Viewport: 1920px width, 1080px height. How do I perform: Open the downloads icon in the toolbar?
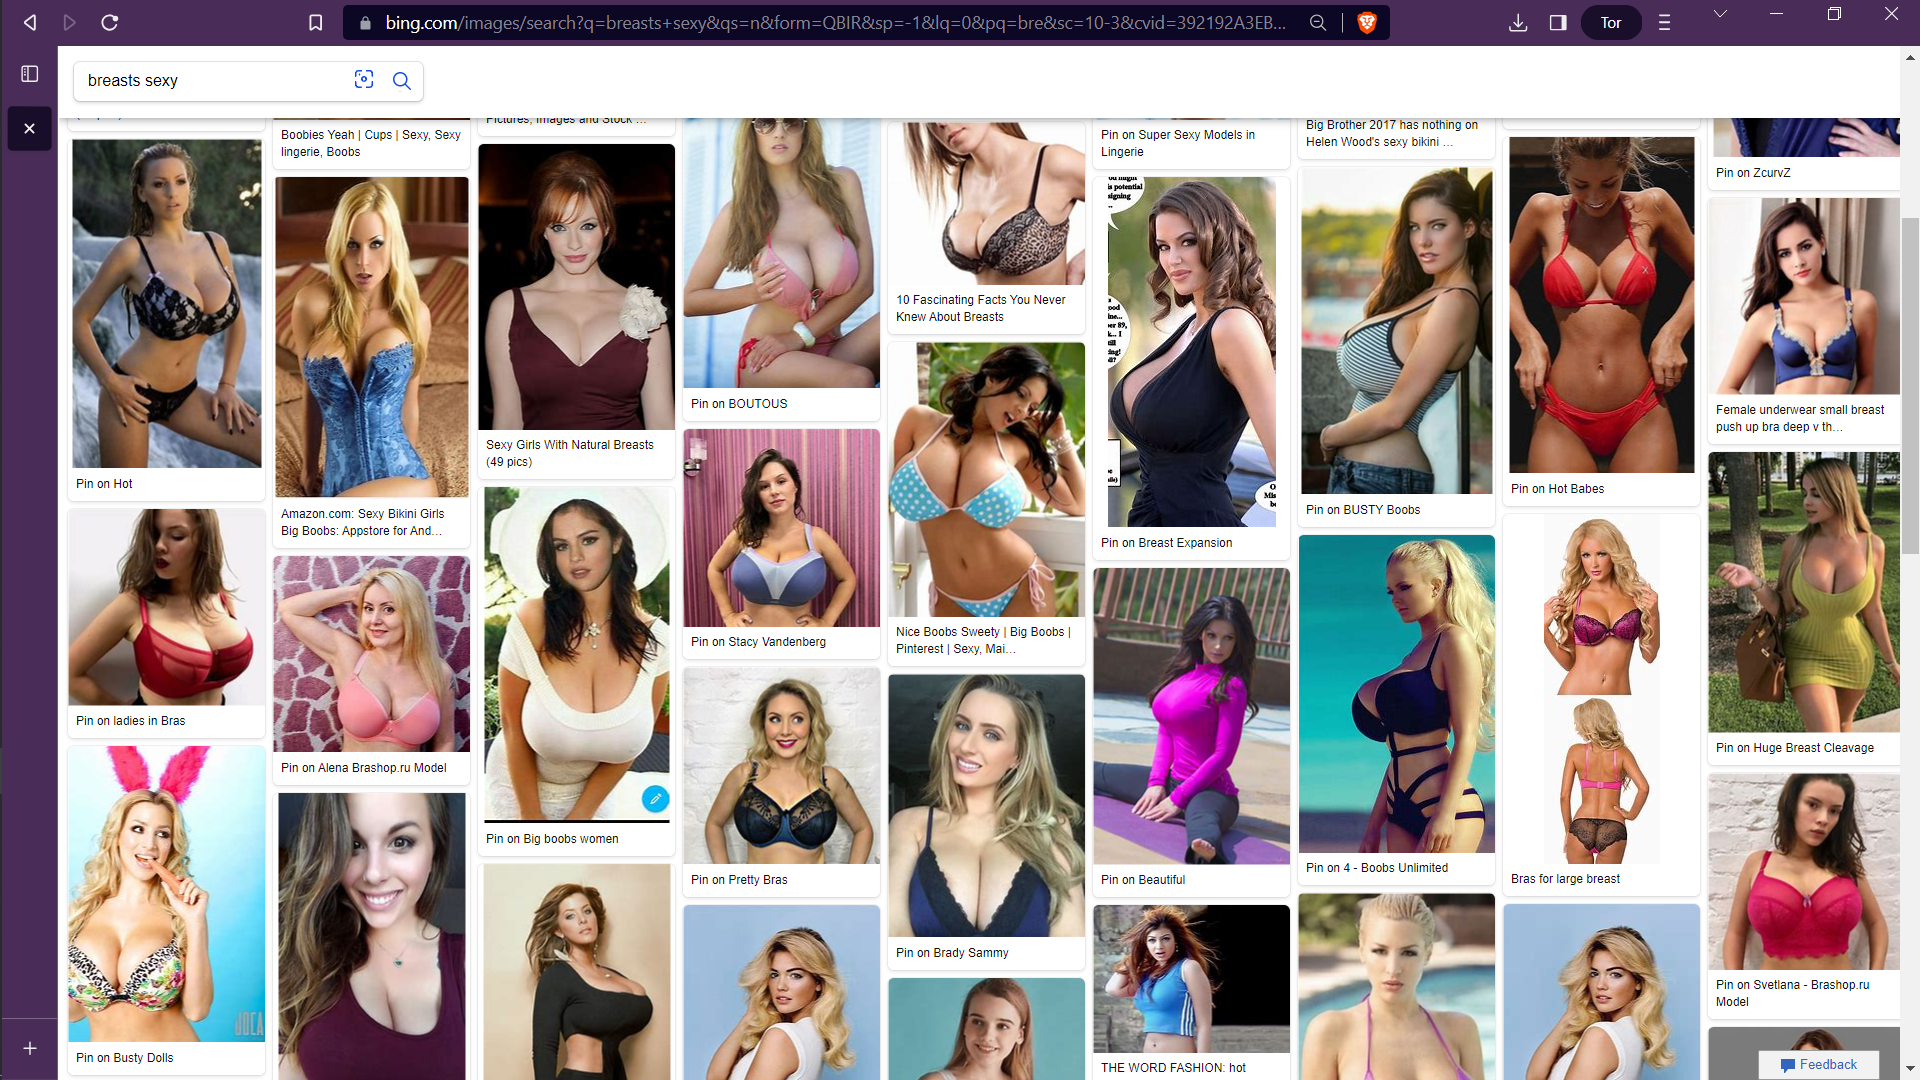(1518, 22)
